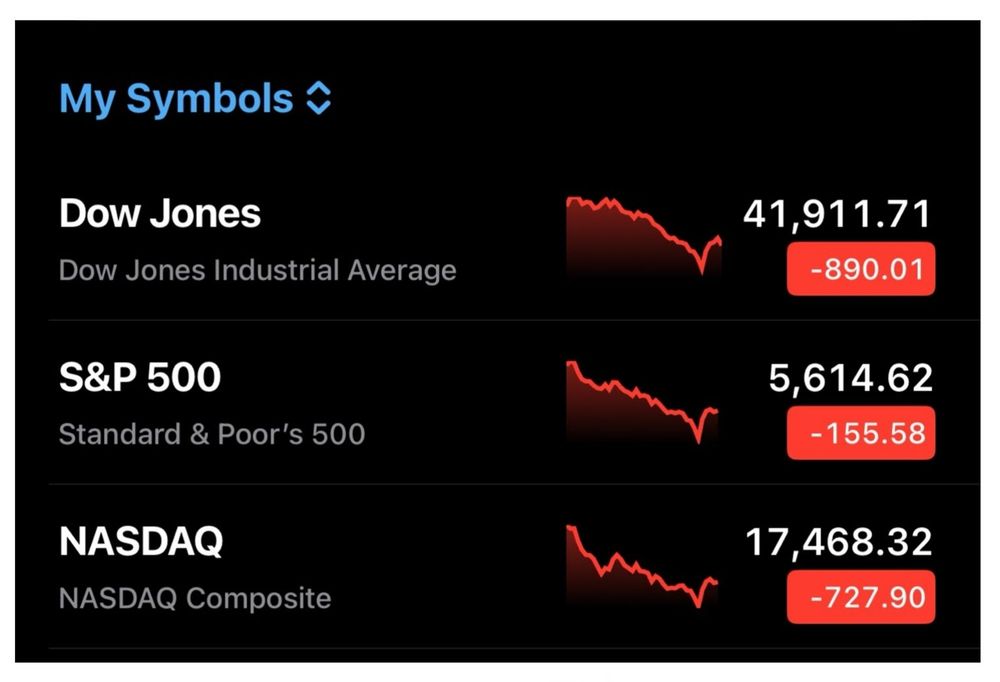Select the NASDAQ symbol name
Screen dimensions: 1000x682
(x=141, y=542)
